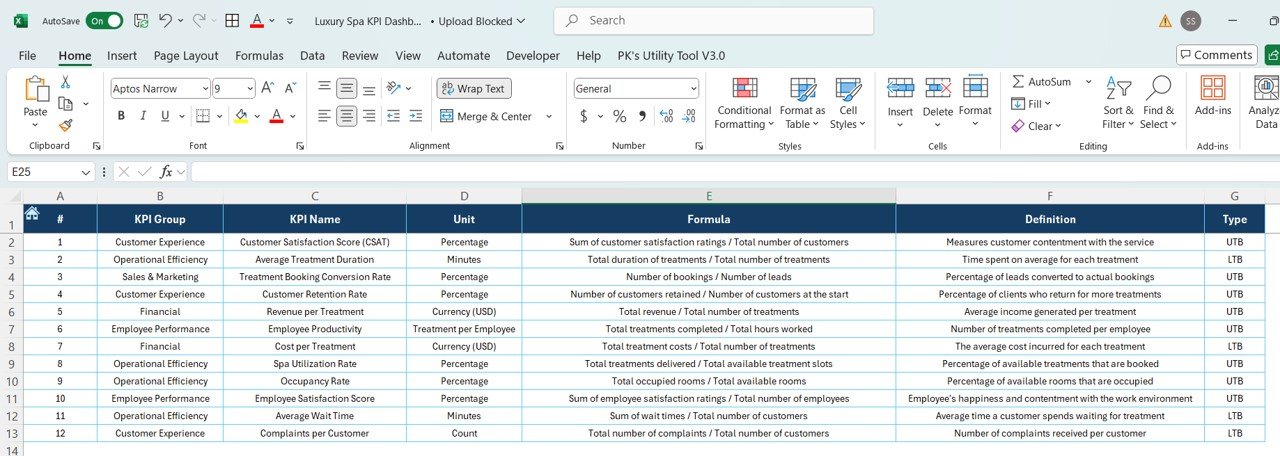Apply Comma Style format

[x=641, y=116]
